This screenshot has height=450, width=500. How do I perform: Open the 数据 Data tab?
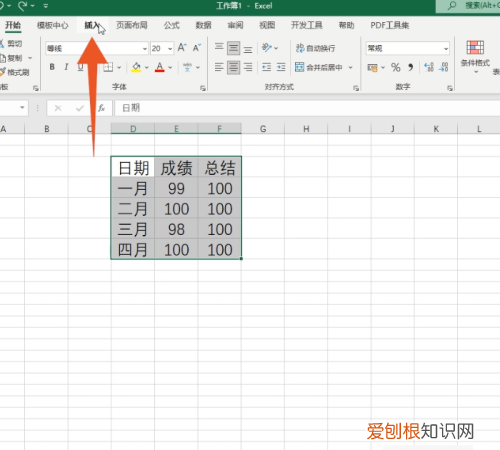203,25
